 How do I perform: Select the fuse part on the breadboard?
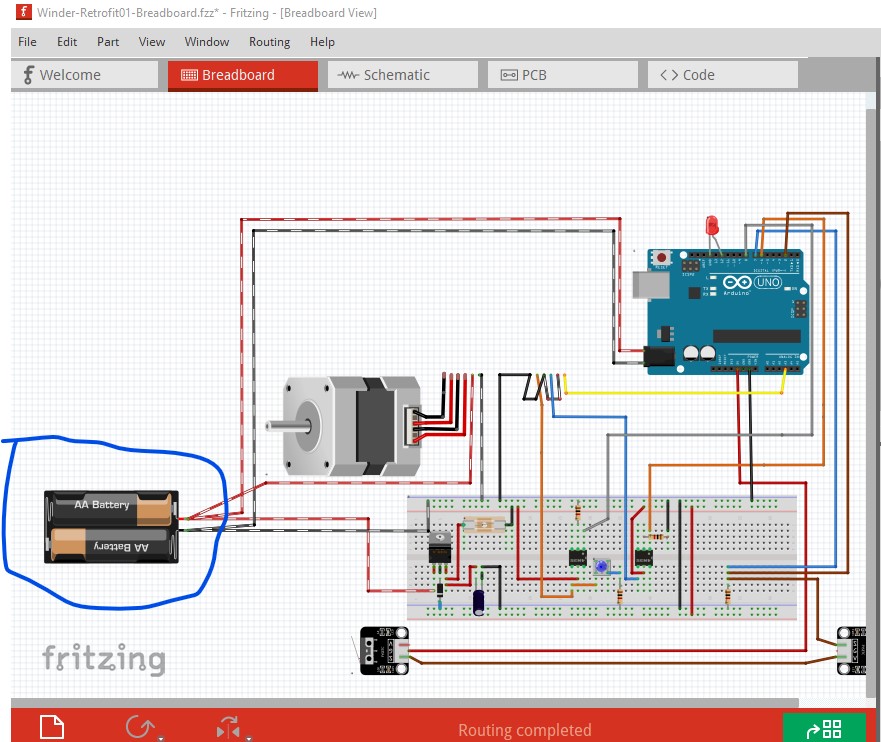pyautogui.click(x=484, y=525)
